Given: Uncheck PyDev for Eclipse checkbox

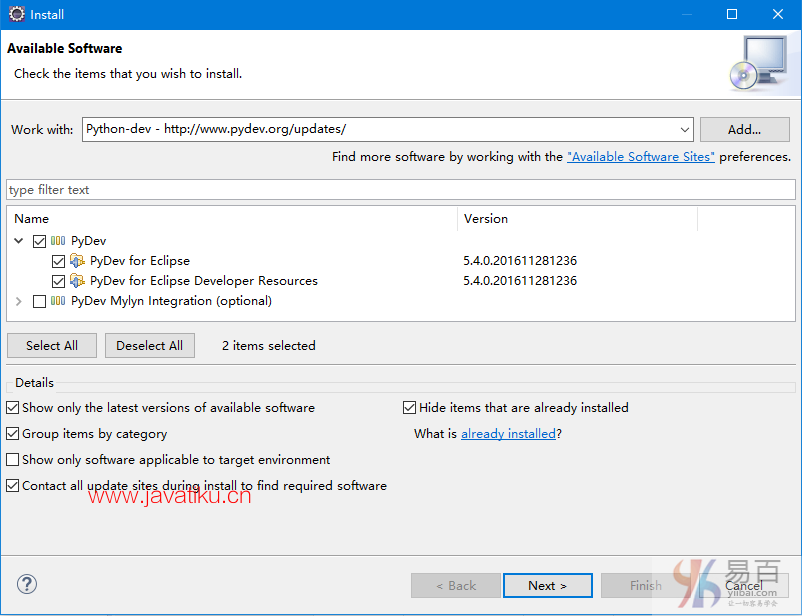Looking at the screenshot, I should pyautogui.click(x=58, y=261).
